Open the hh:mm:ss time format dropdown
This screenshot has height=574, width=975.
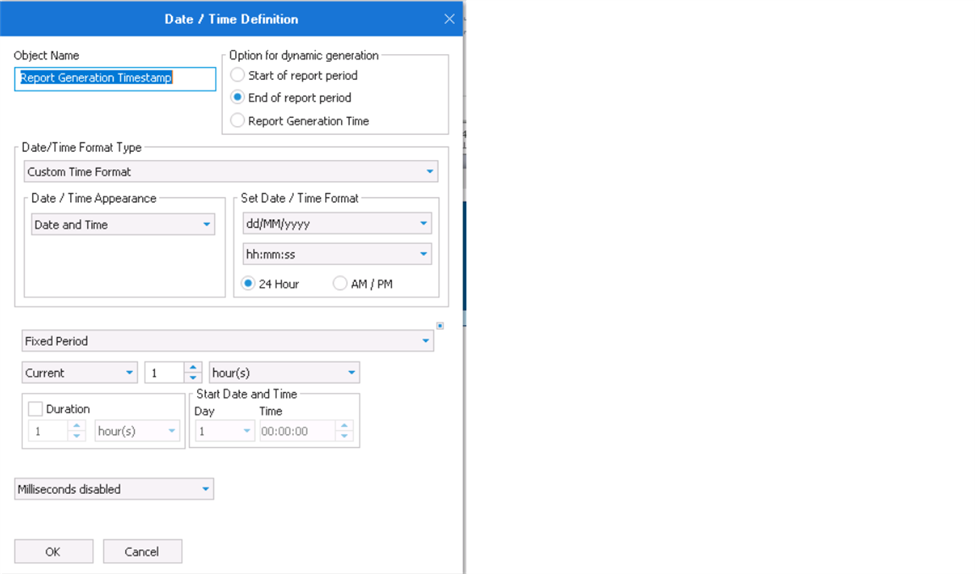pyautogui.click(x=337, y=254)
